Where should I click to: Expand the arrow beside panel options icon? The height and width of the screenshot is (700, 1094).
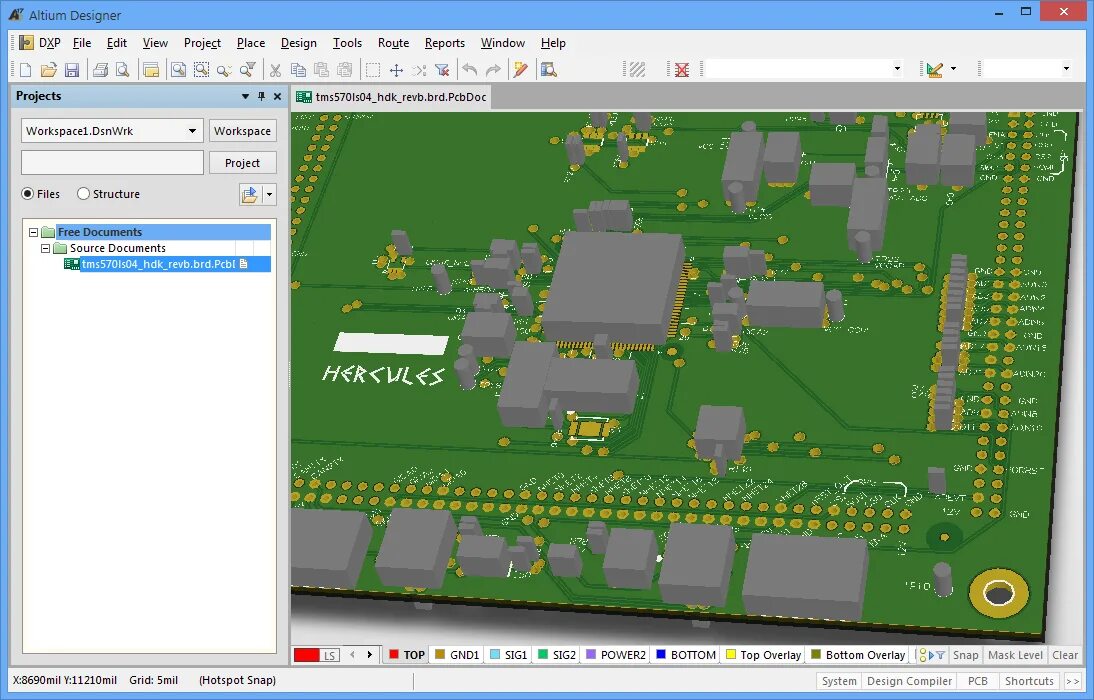coord(269,195)
